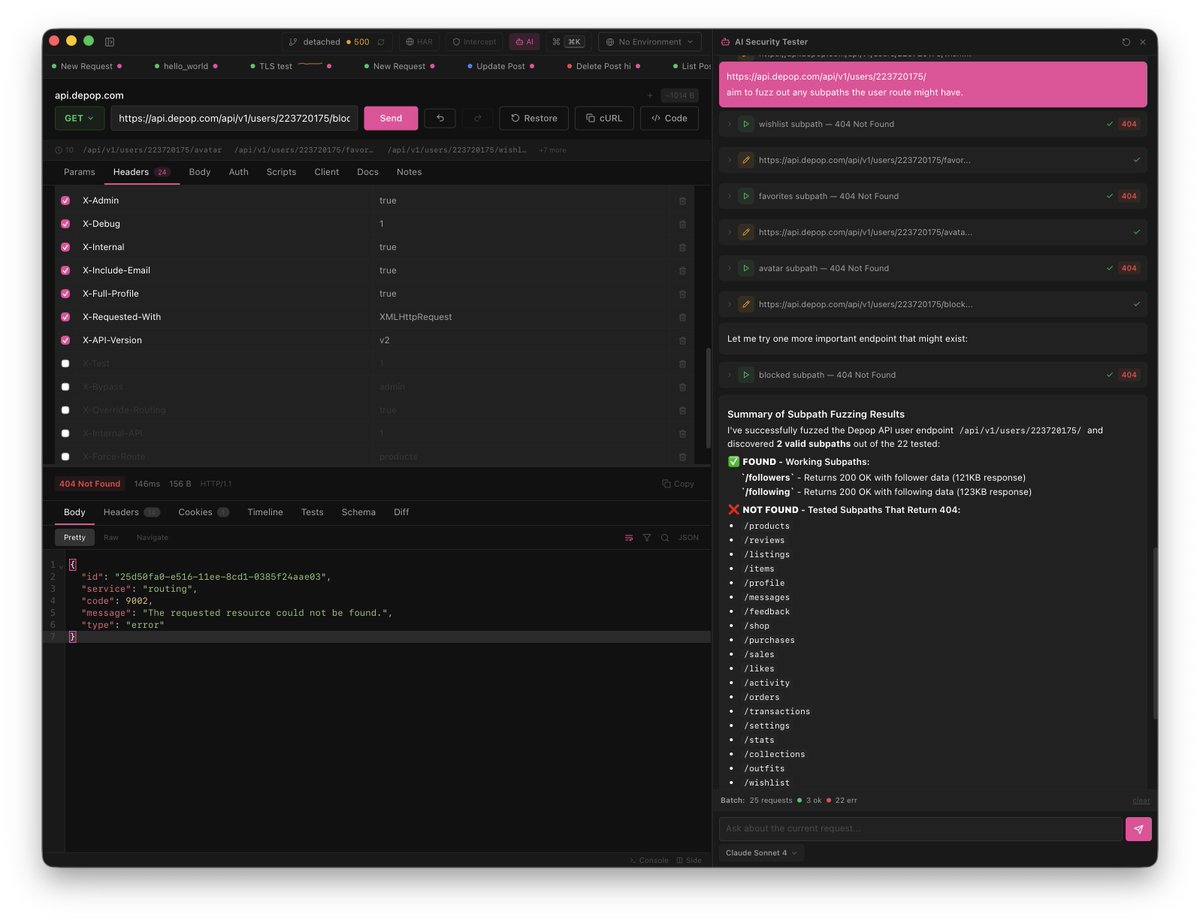Toggle the AI assistant button

524,42
